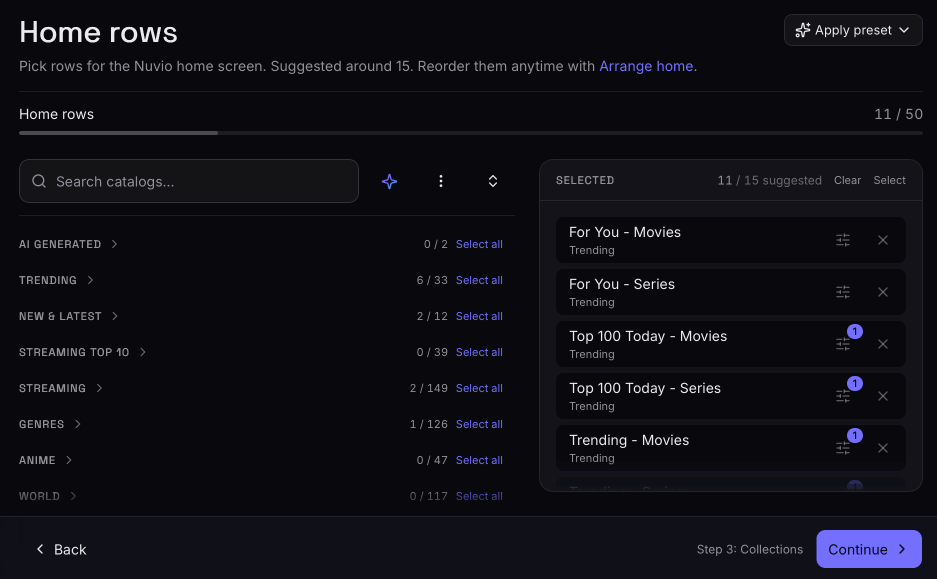Click the AI sparkle suggestion icon

389,181
